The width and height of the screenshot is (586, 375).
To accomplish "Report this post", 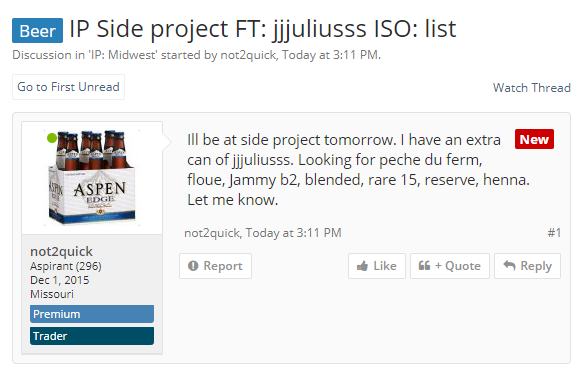I will 215,266.
